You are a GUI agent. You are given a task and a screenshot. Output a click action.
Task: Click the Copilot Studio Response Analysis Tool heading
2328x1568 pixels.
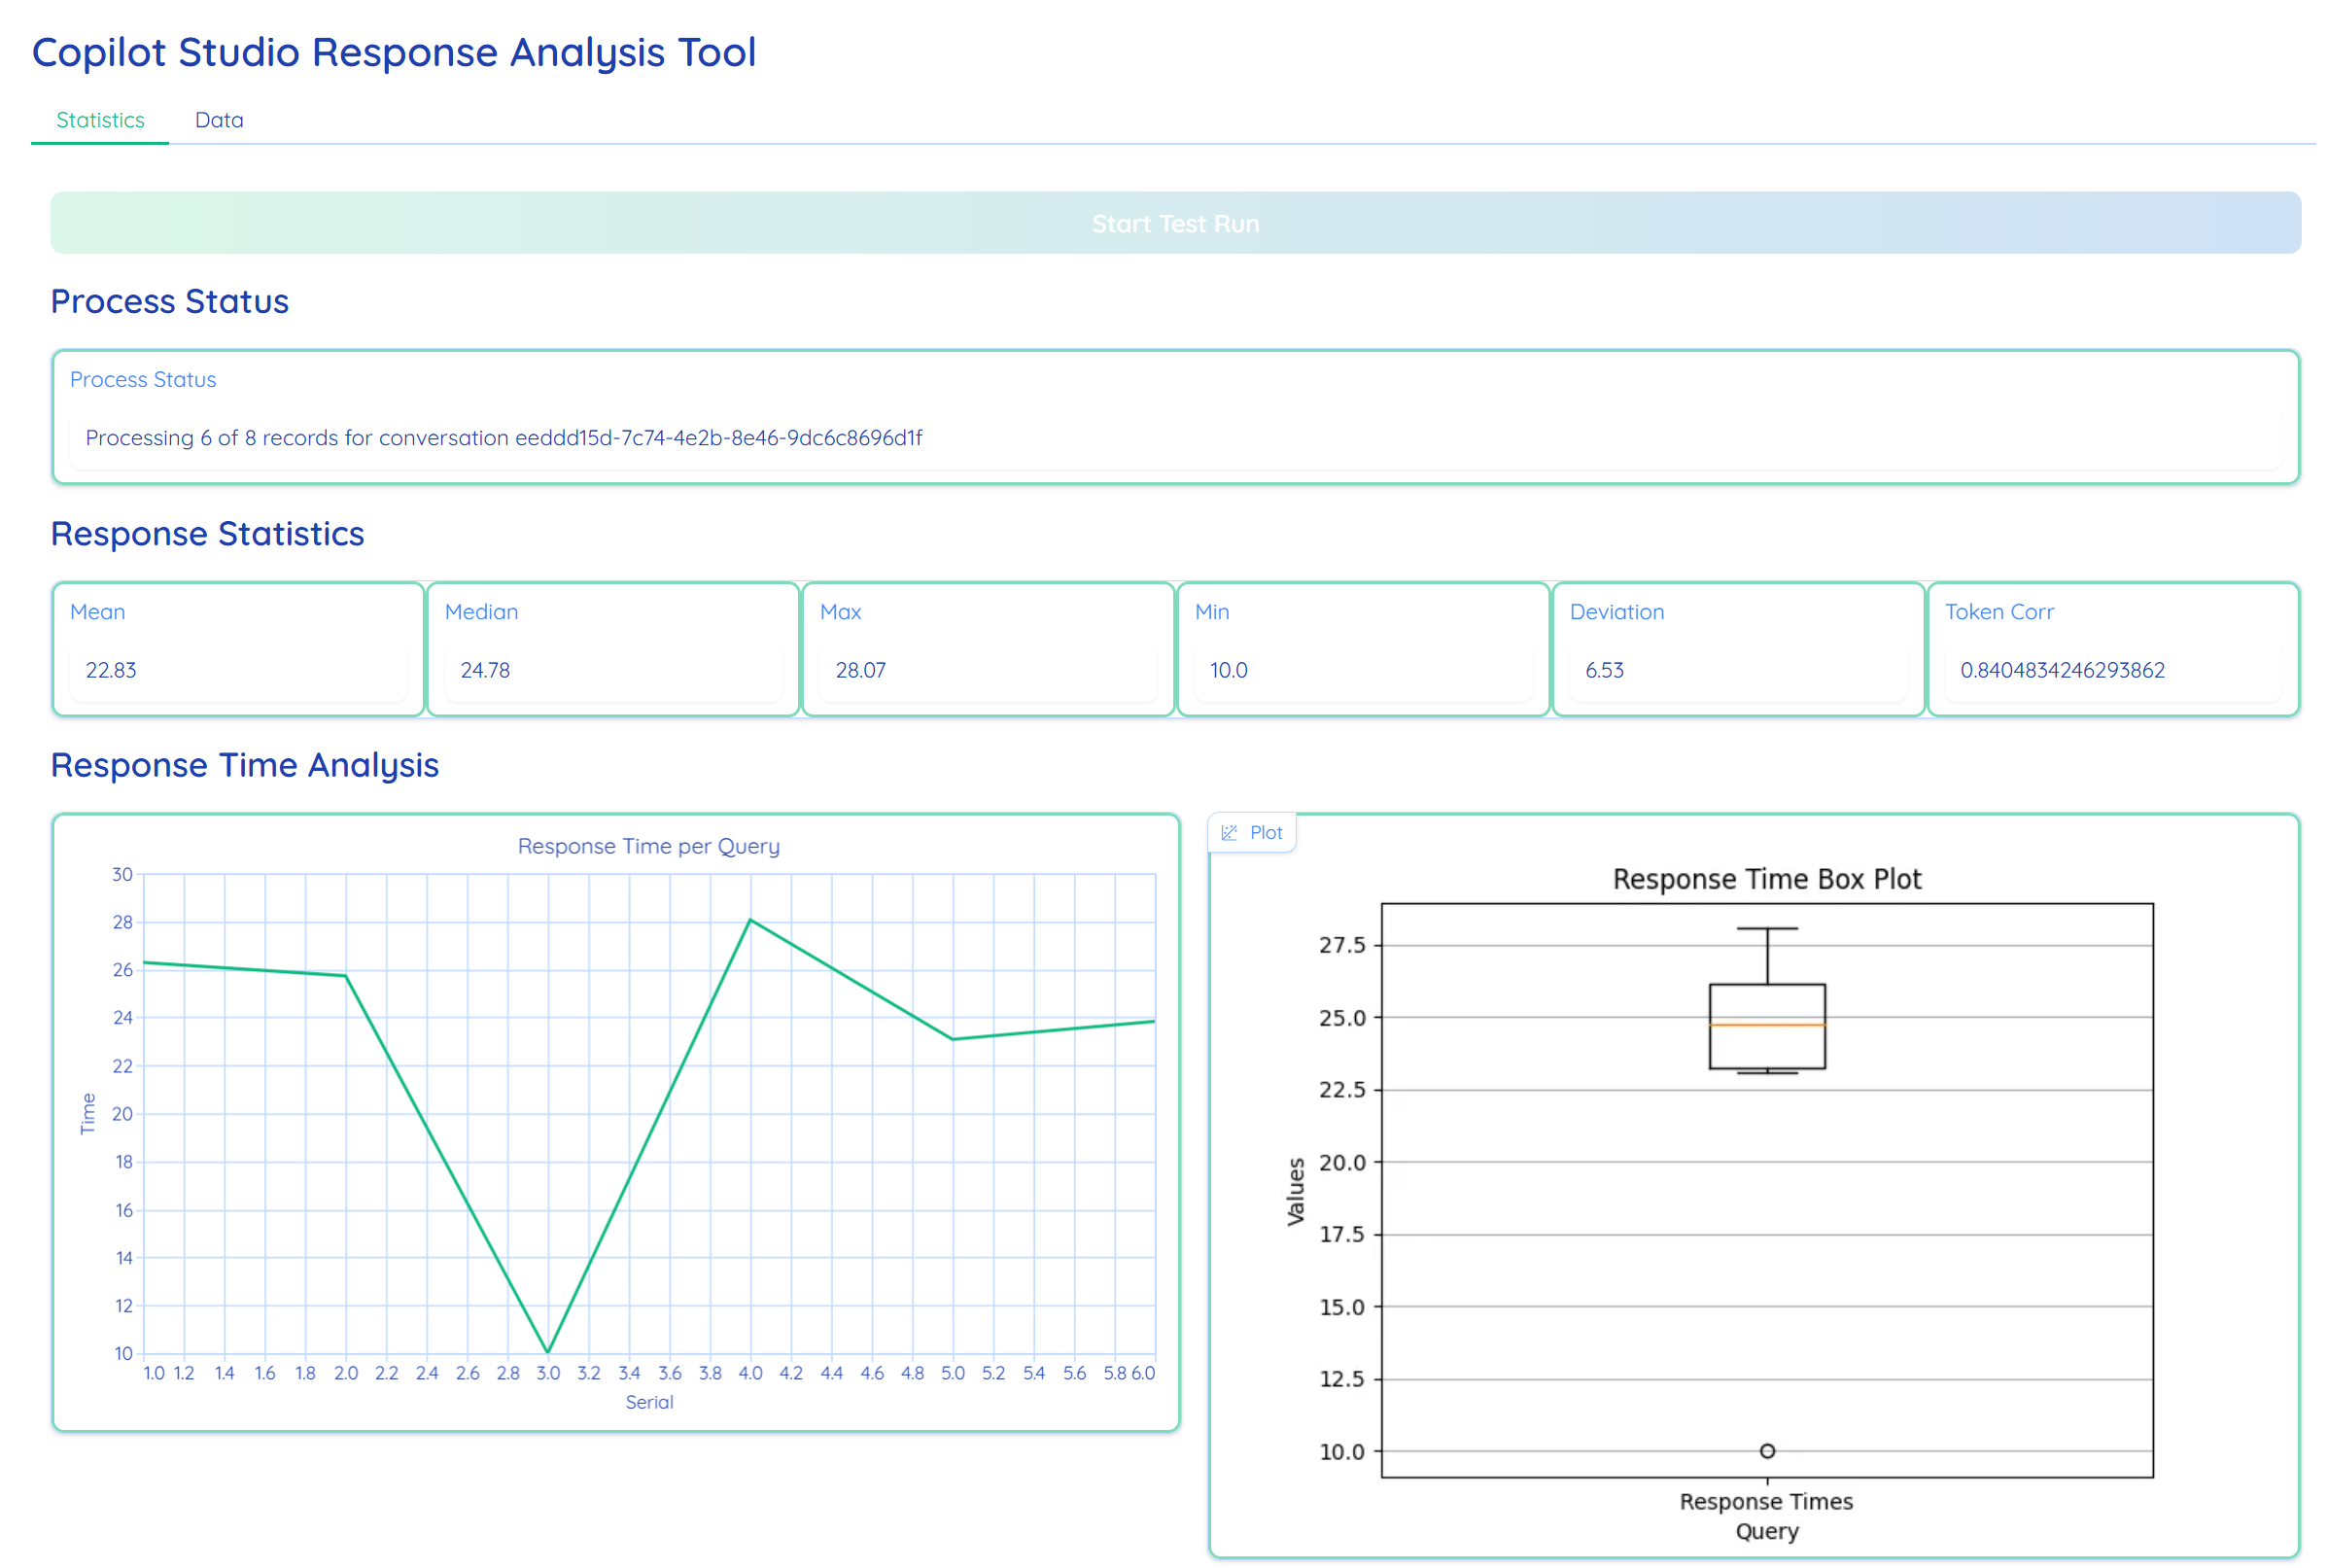394,52
